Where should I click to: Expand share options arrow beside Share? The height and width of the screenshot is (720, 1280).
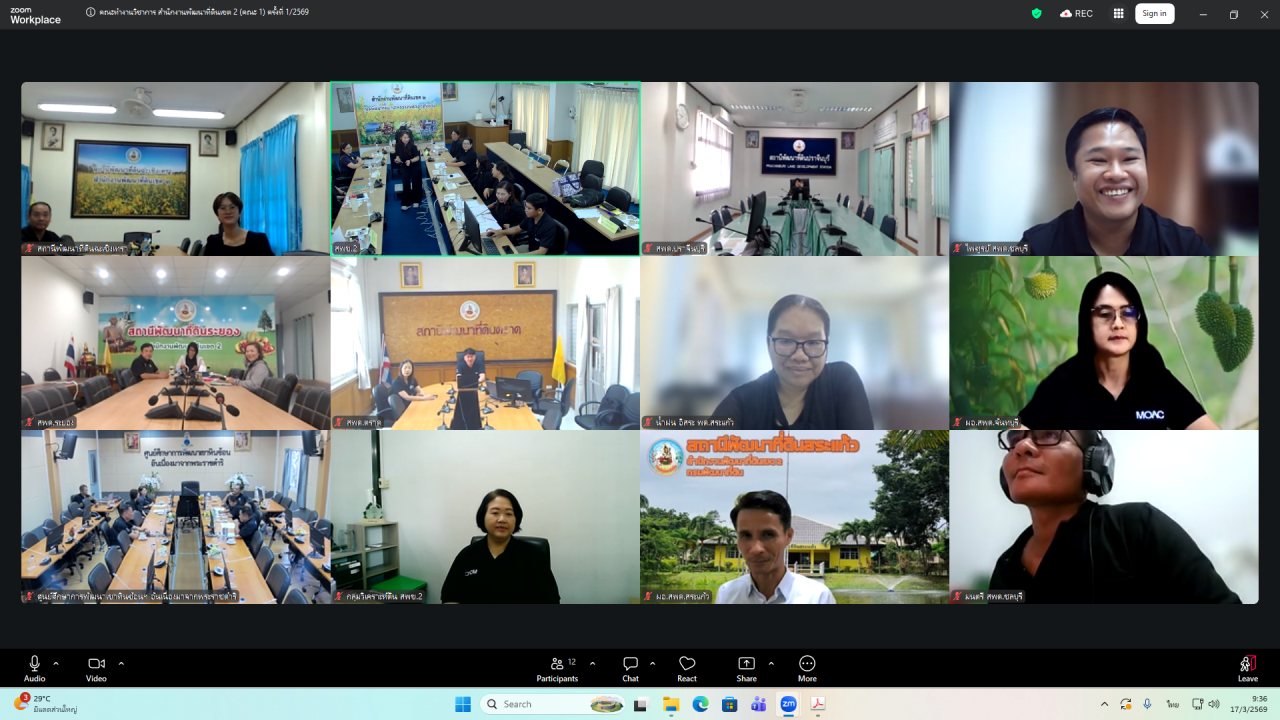pos(771,663)
